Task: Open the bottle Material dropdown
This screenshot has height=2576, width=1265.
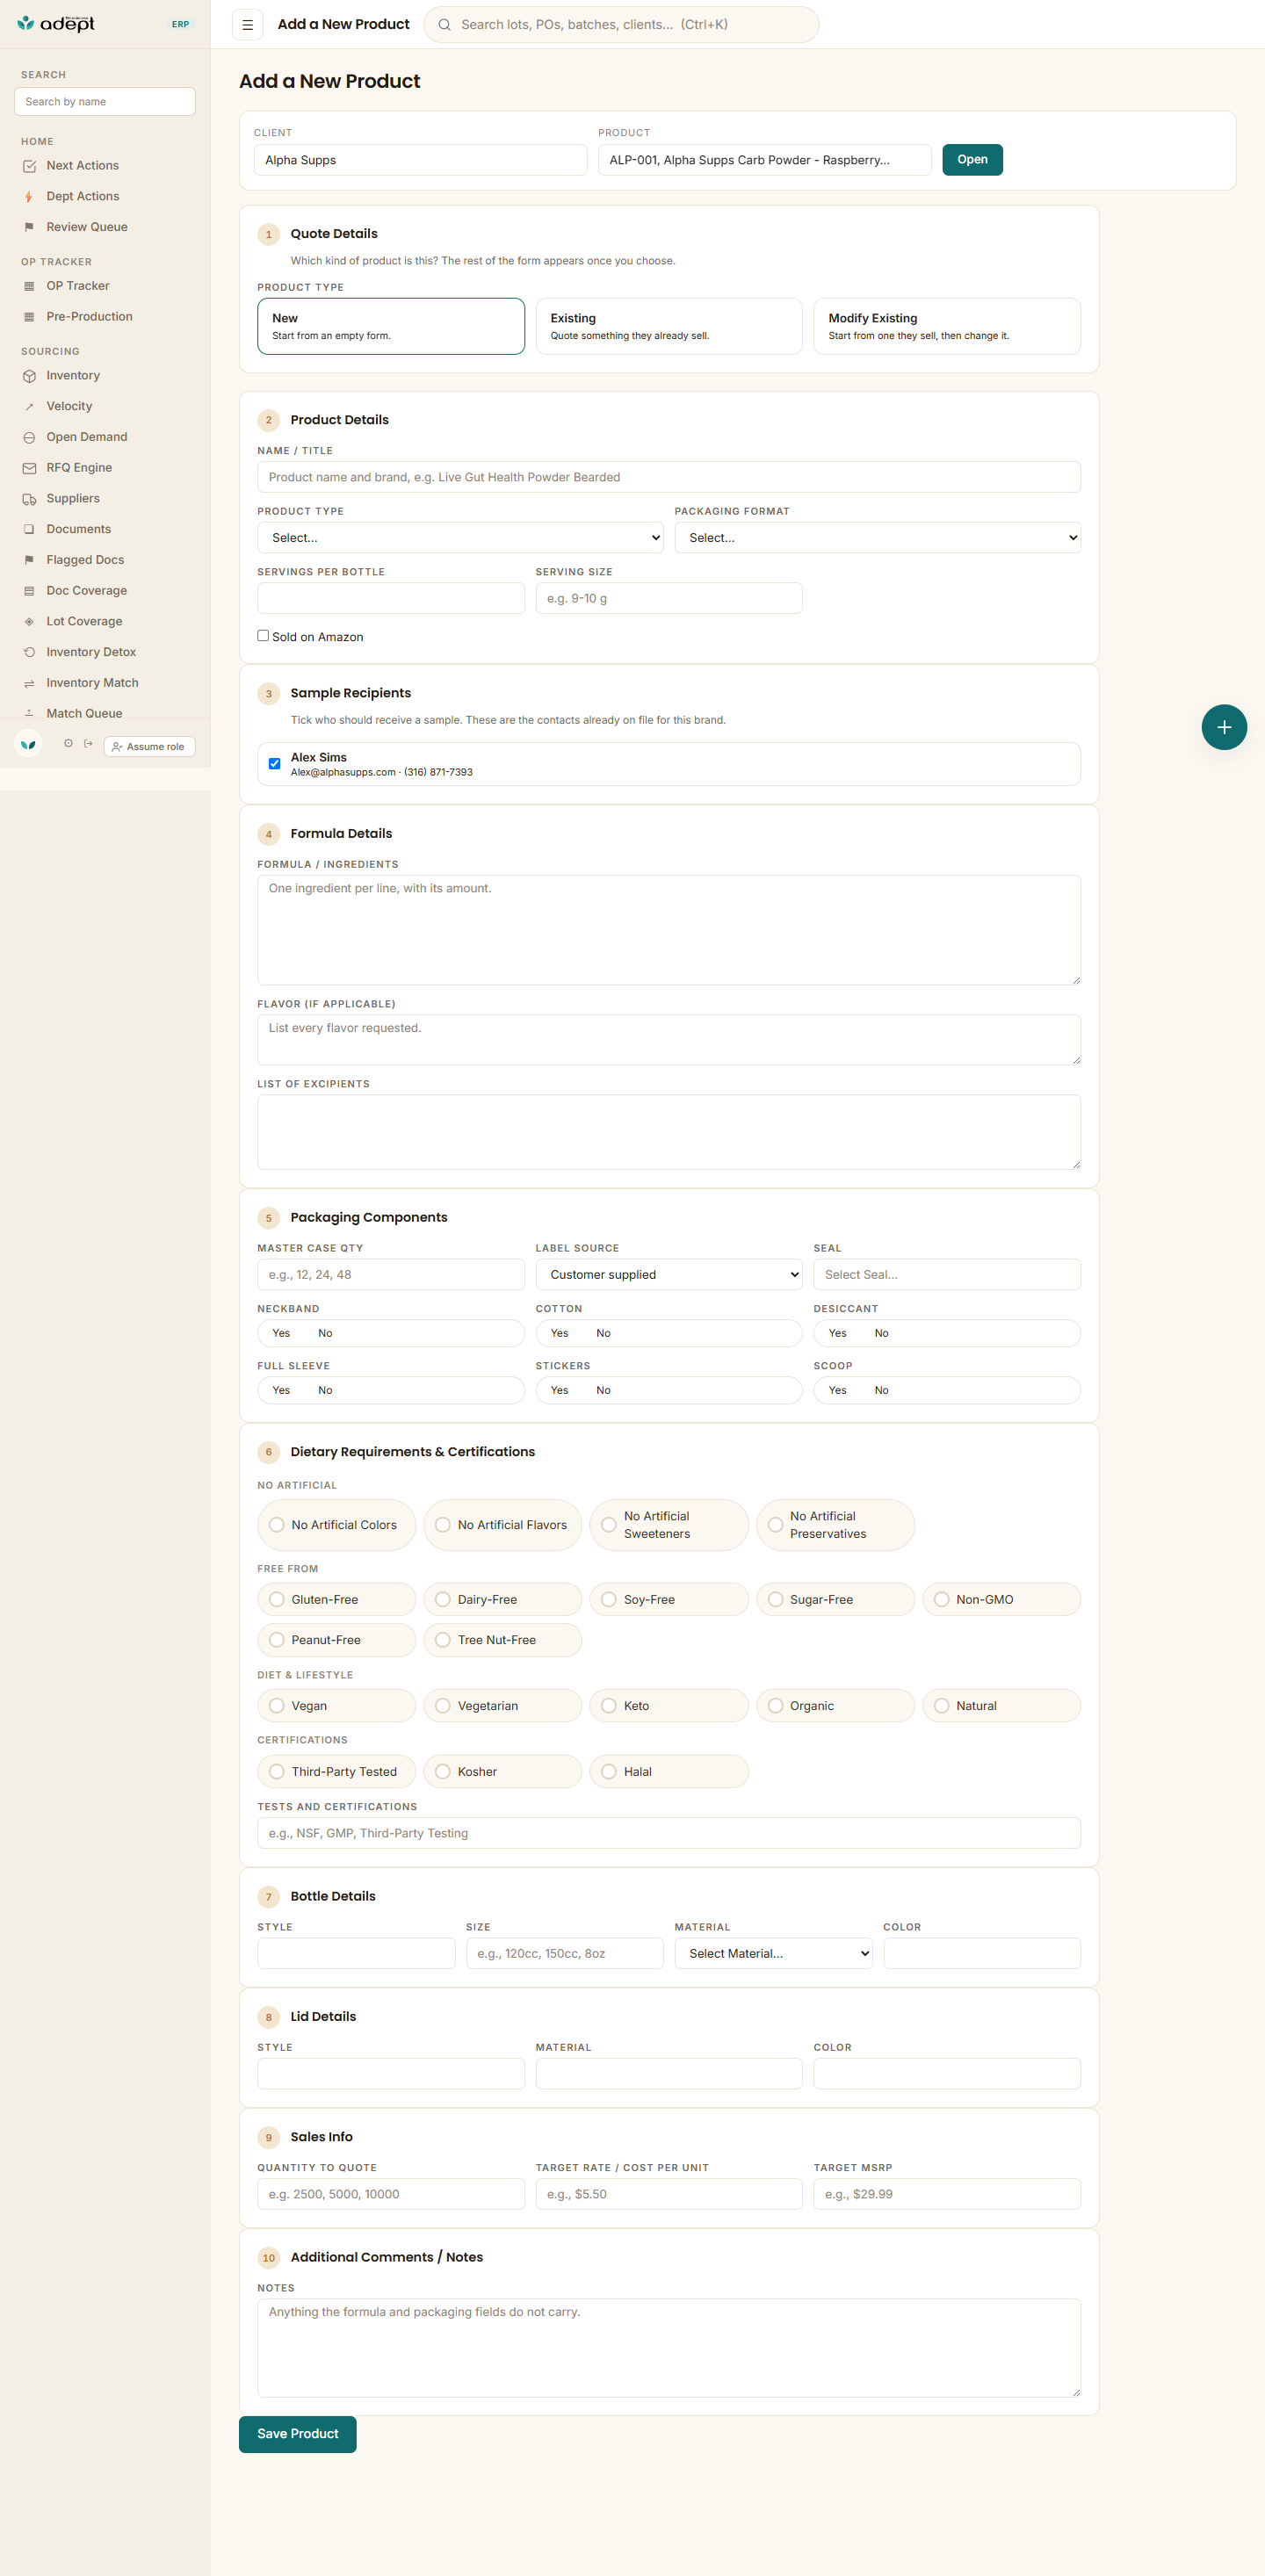Action: 773,1953
